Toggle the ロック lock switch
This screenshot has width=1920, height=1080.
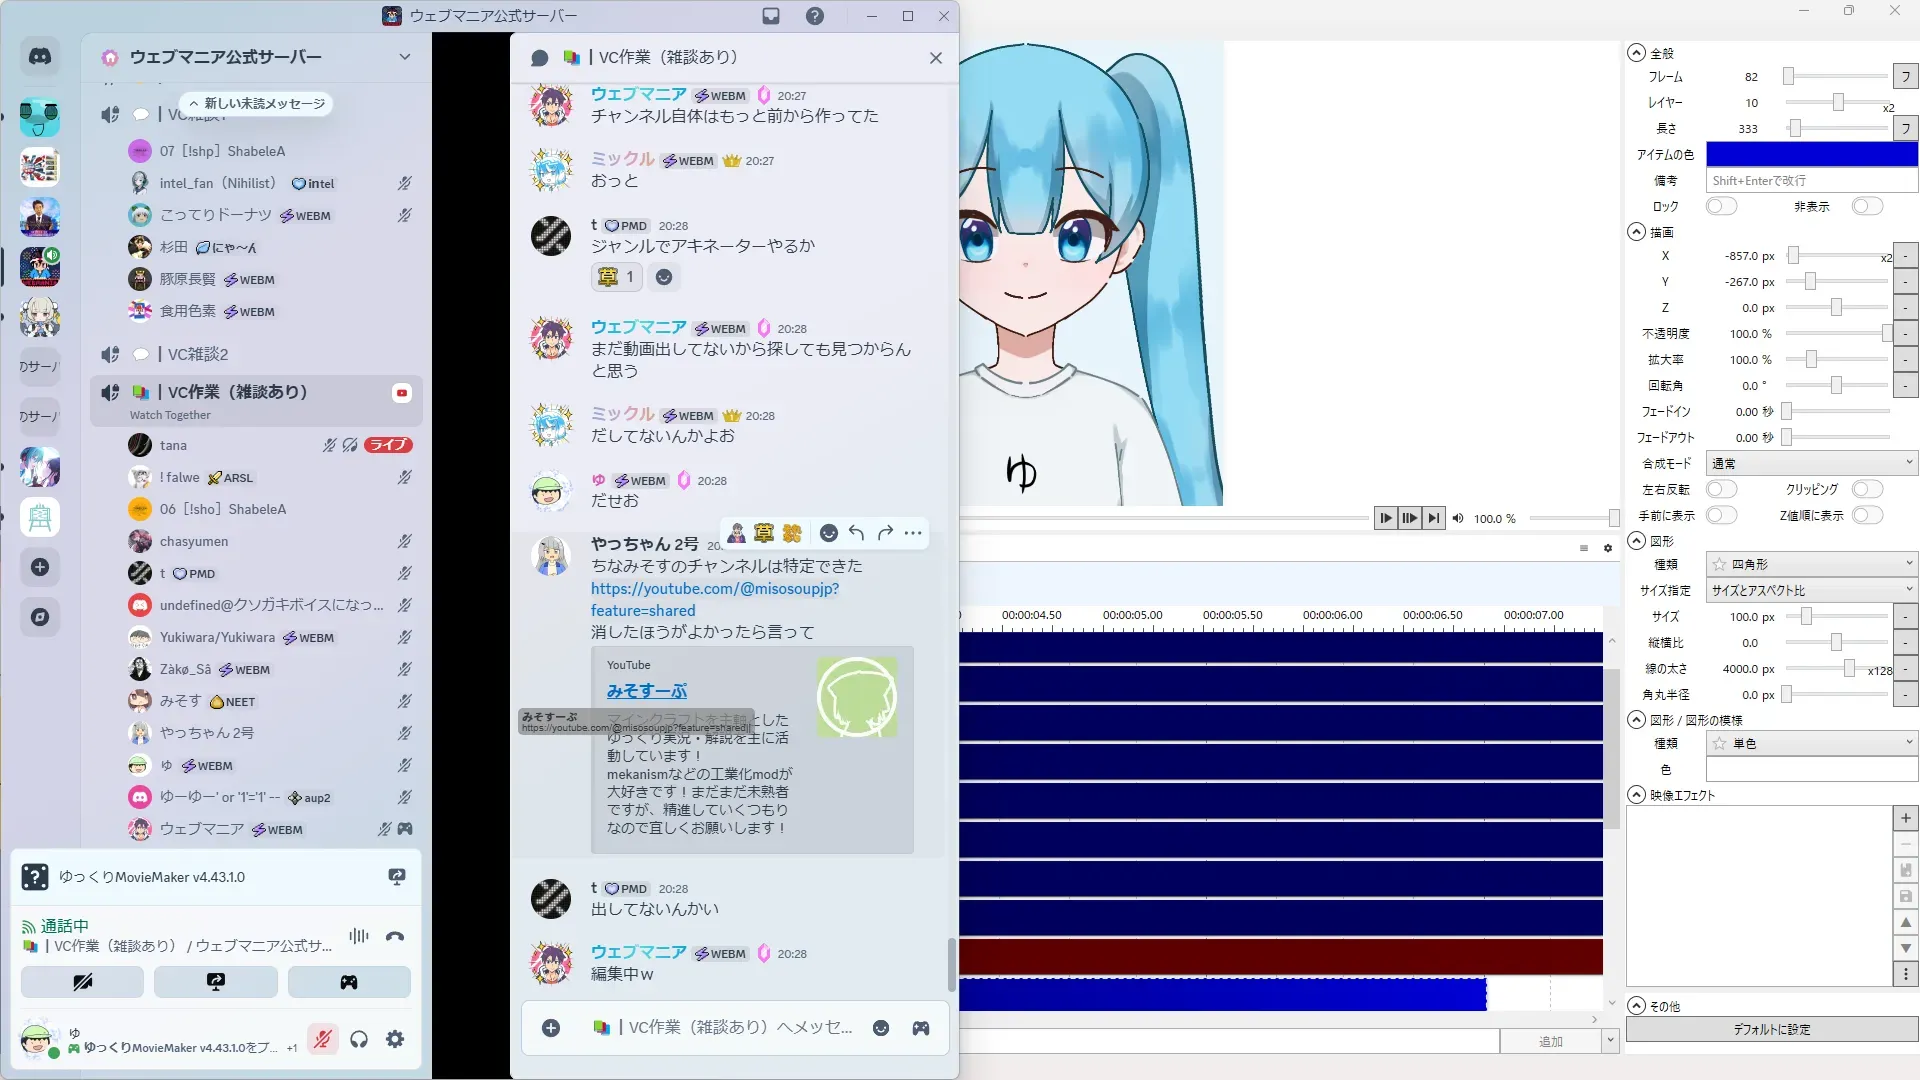click(x=1721, y=206)
